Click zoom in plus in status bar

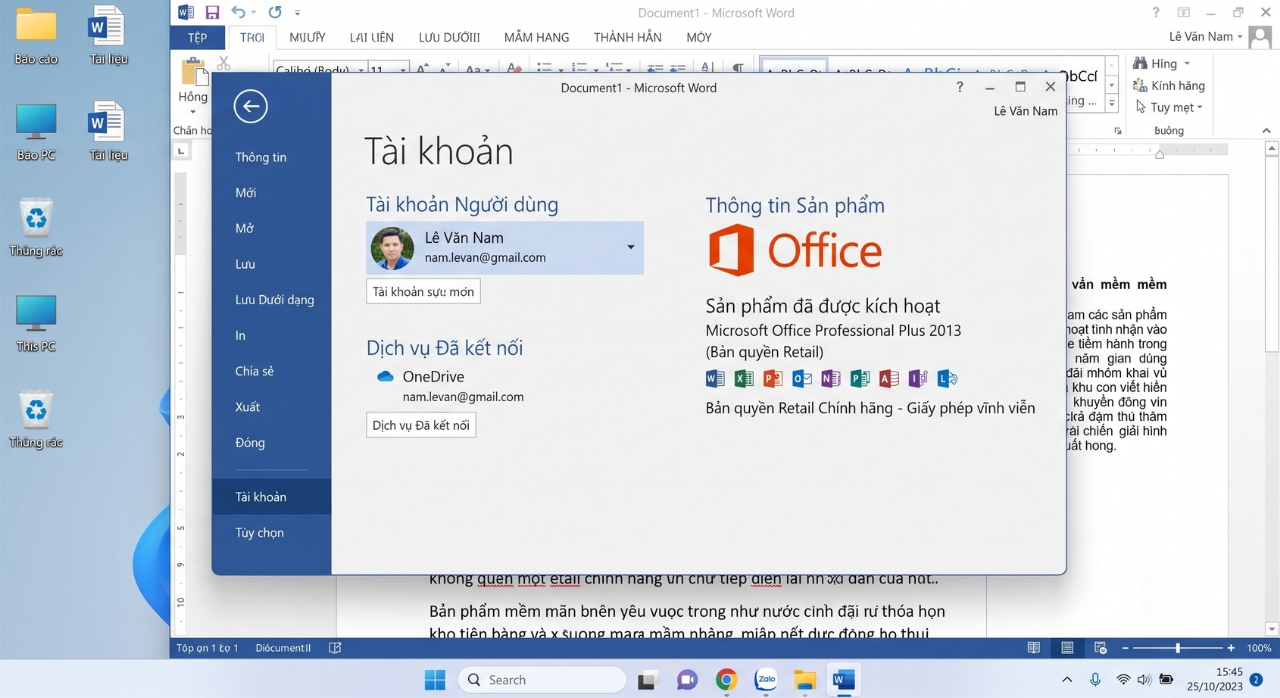[1231, 648]
